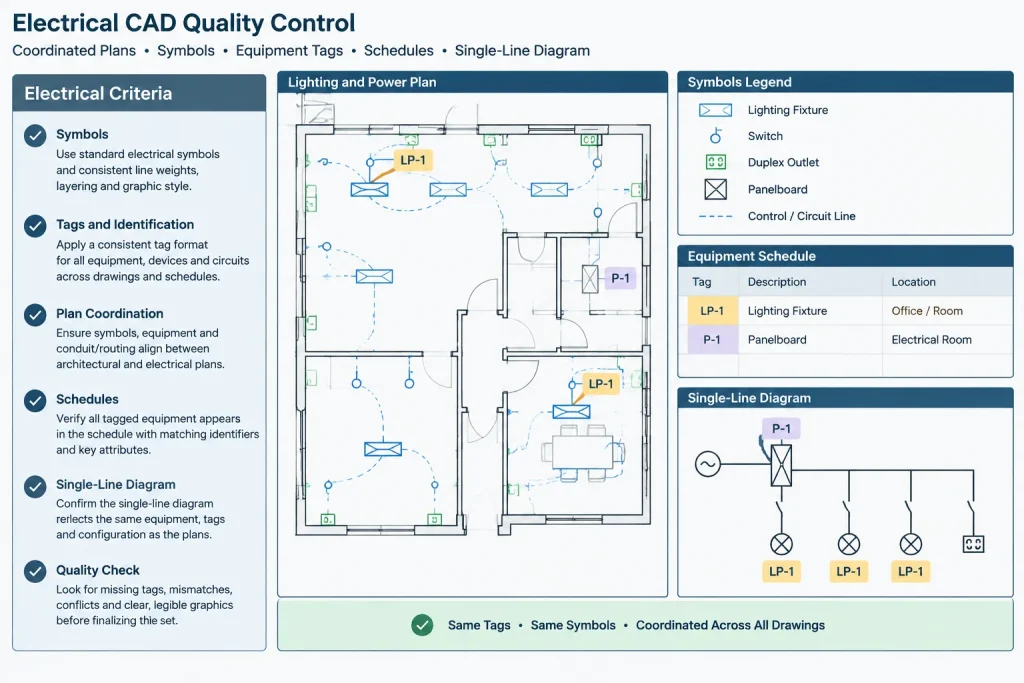Screen dimensions: 1024x683
Task: Click Same Tags in the bottom banner
Action: [479, 625]
